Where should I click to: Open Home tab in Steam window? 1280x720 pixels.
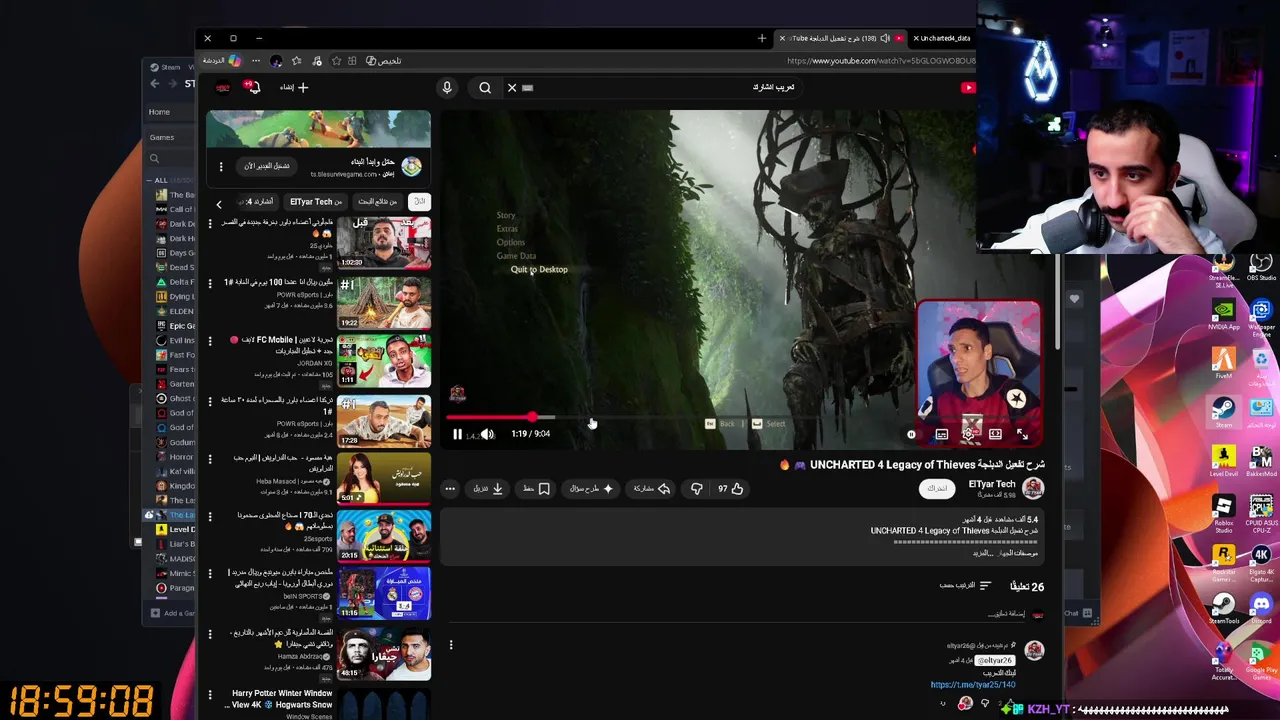pos(159,112)
